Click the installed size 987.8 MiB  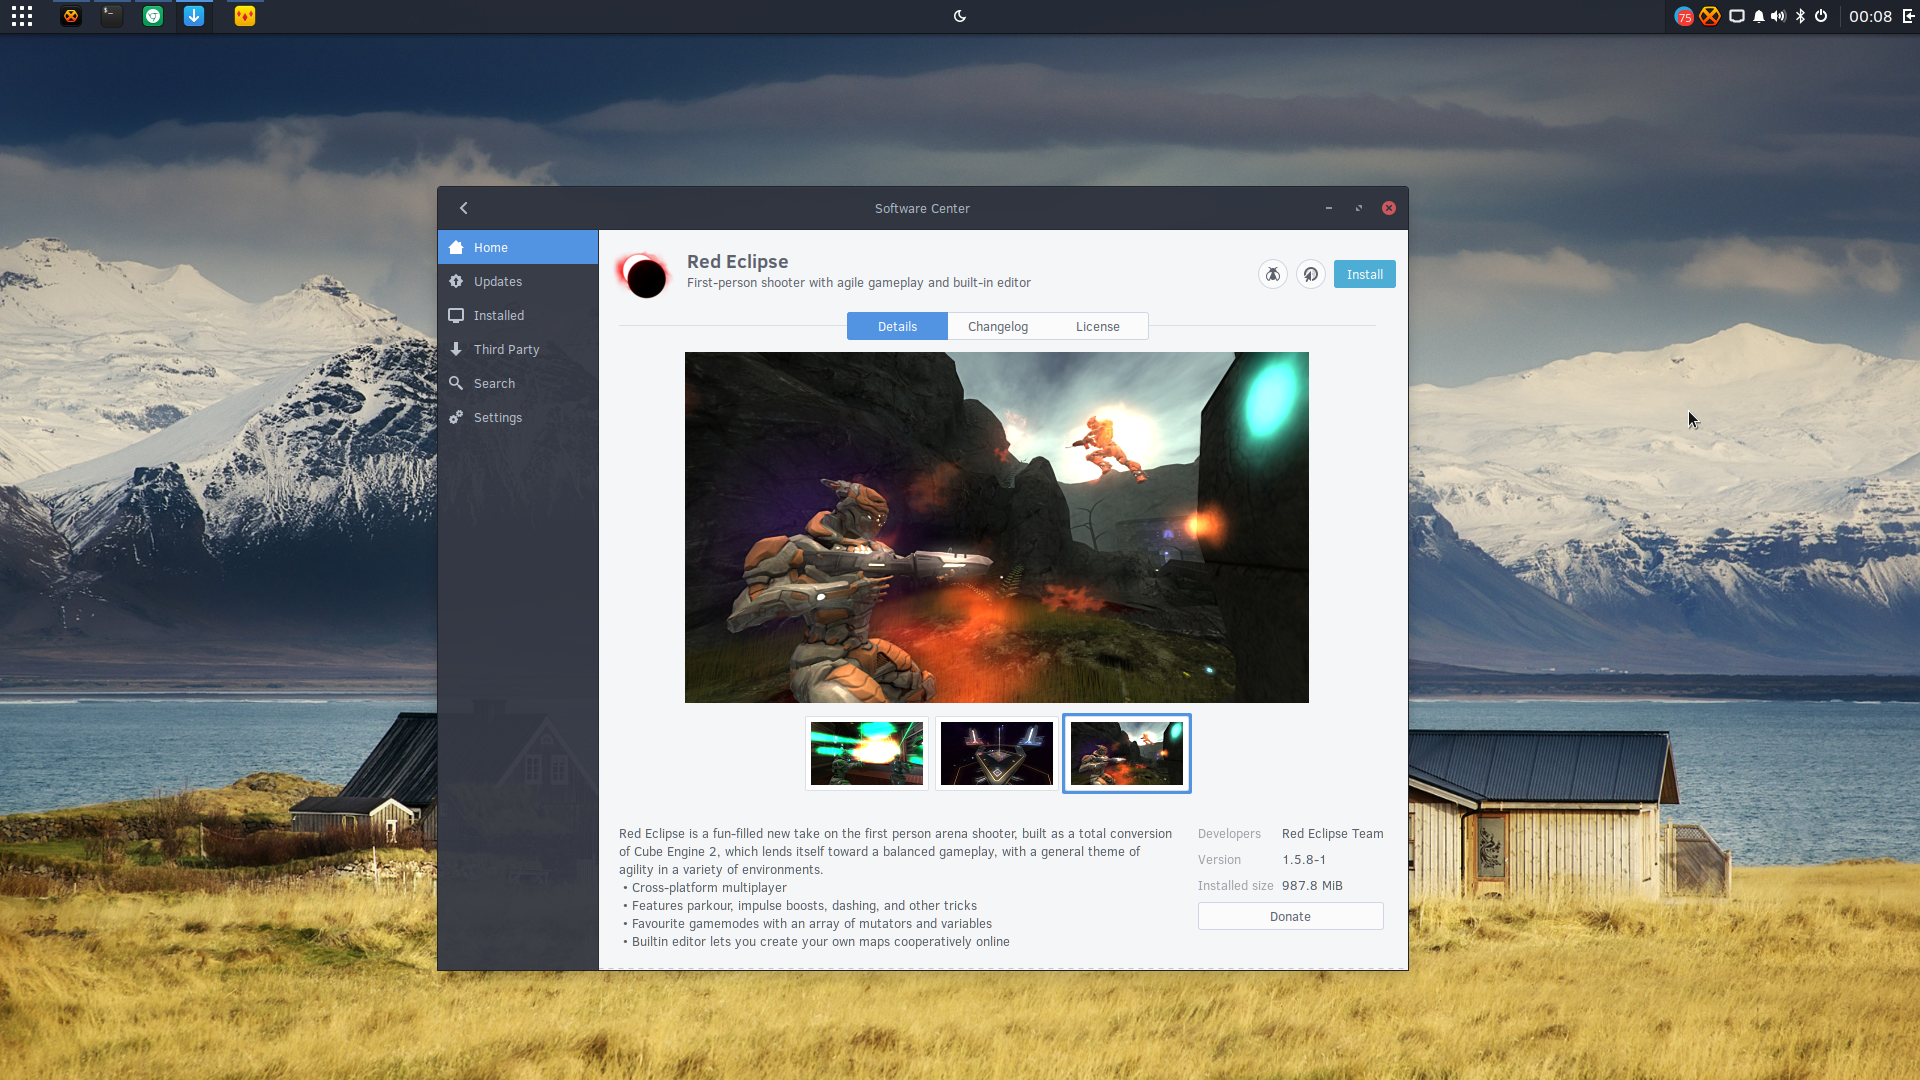click(1312, 885)
